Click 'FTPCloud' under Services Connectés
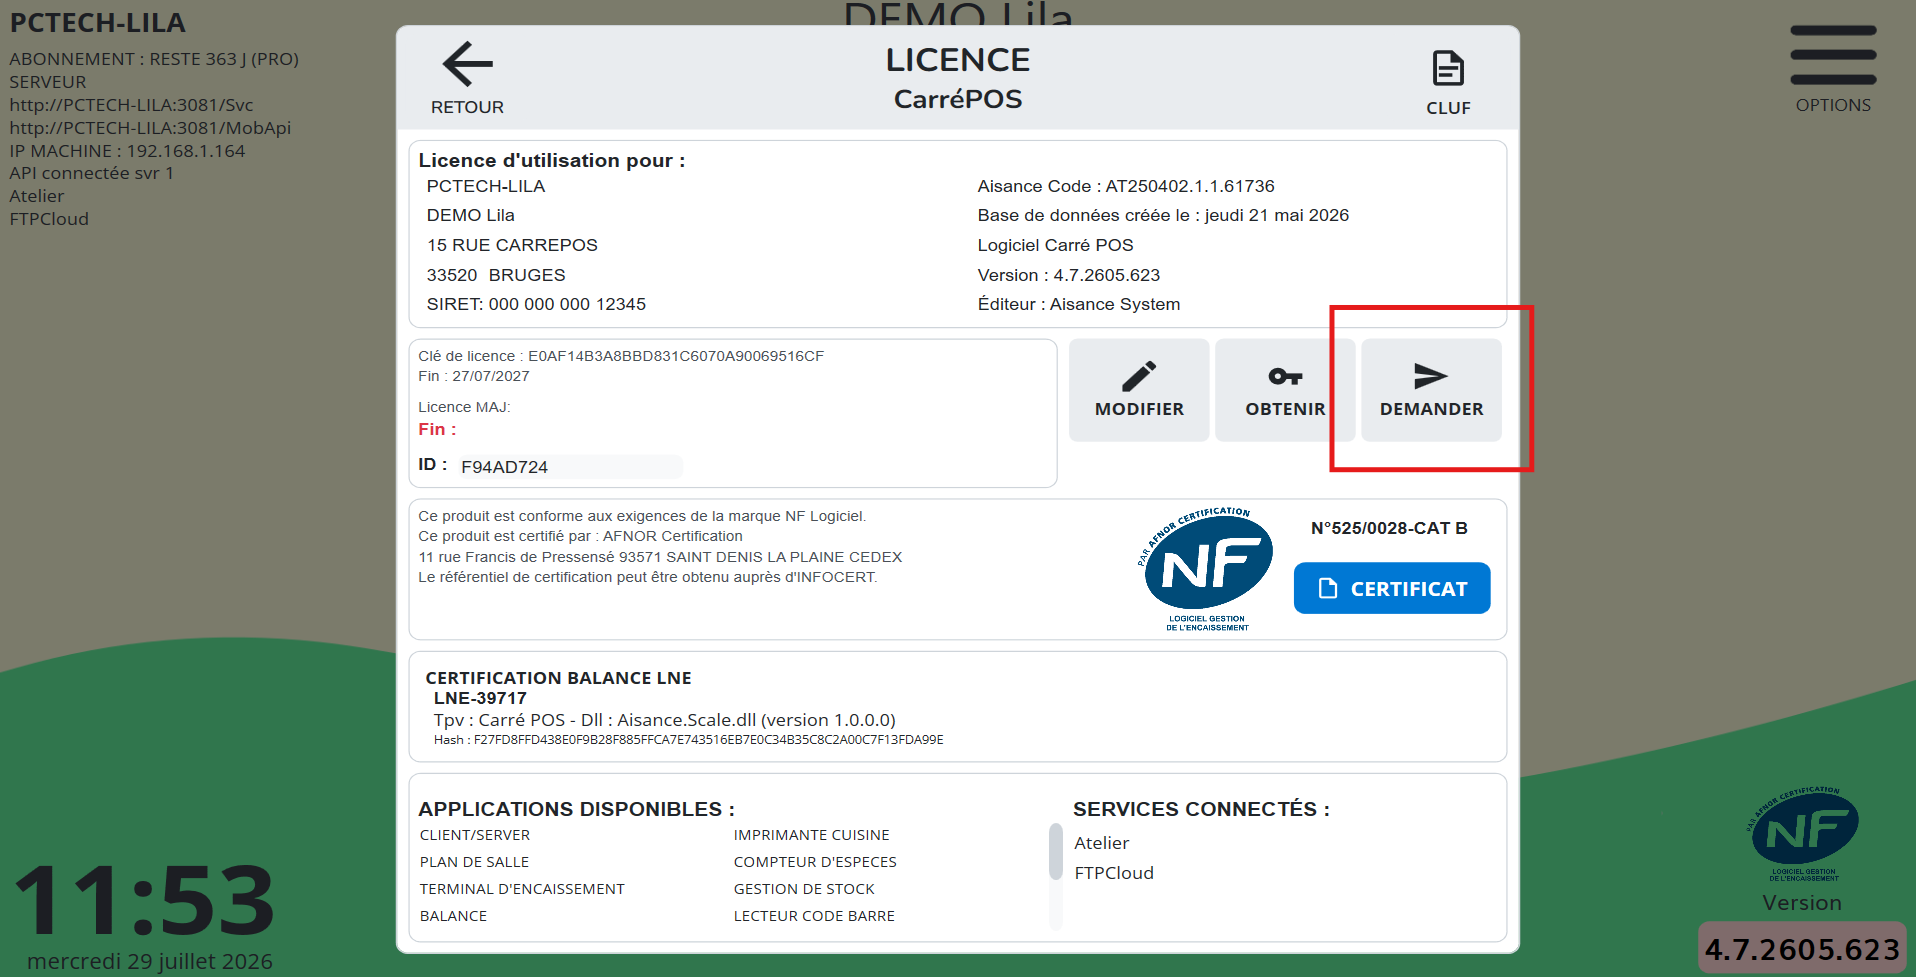This screenshot has height=977, width=1916. click(x=1114, y=873)
